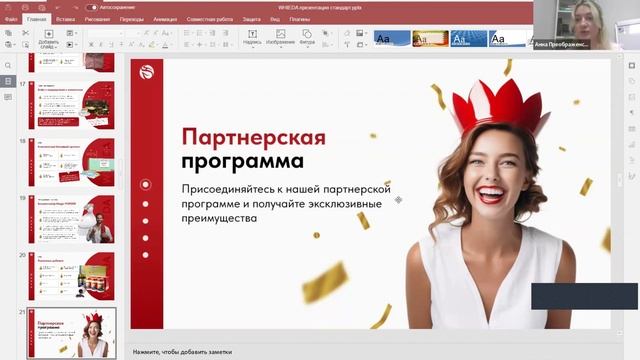The height and width of the screenshot is (360, 640).
Task: Click the Cut scissors icon
Action: tap(25, 33)
